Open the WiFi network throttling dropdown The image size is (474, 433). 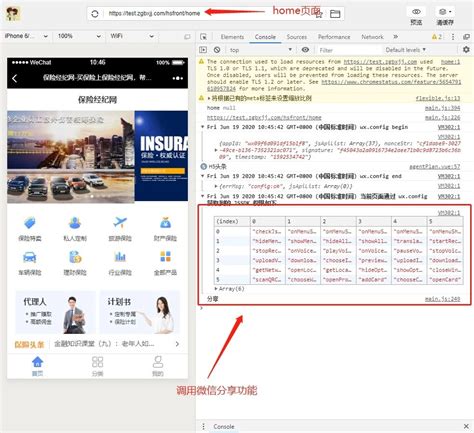pos(132,36)
